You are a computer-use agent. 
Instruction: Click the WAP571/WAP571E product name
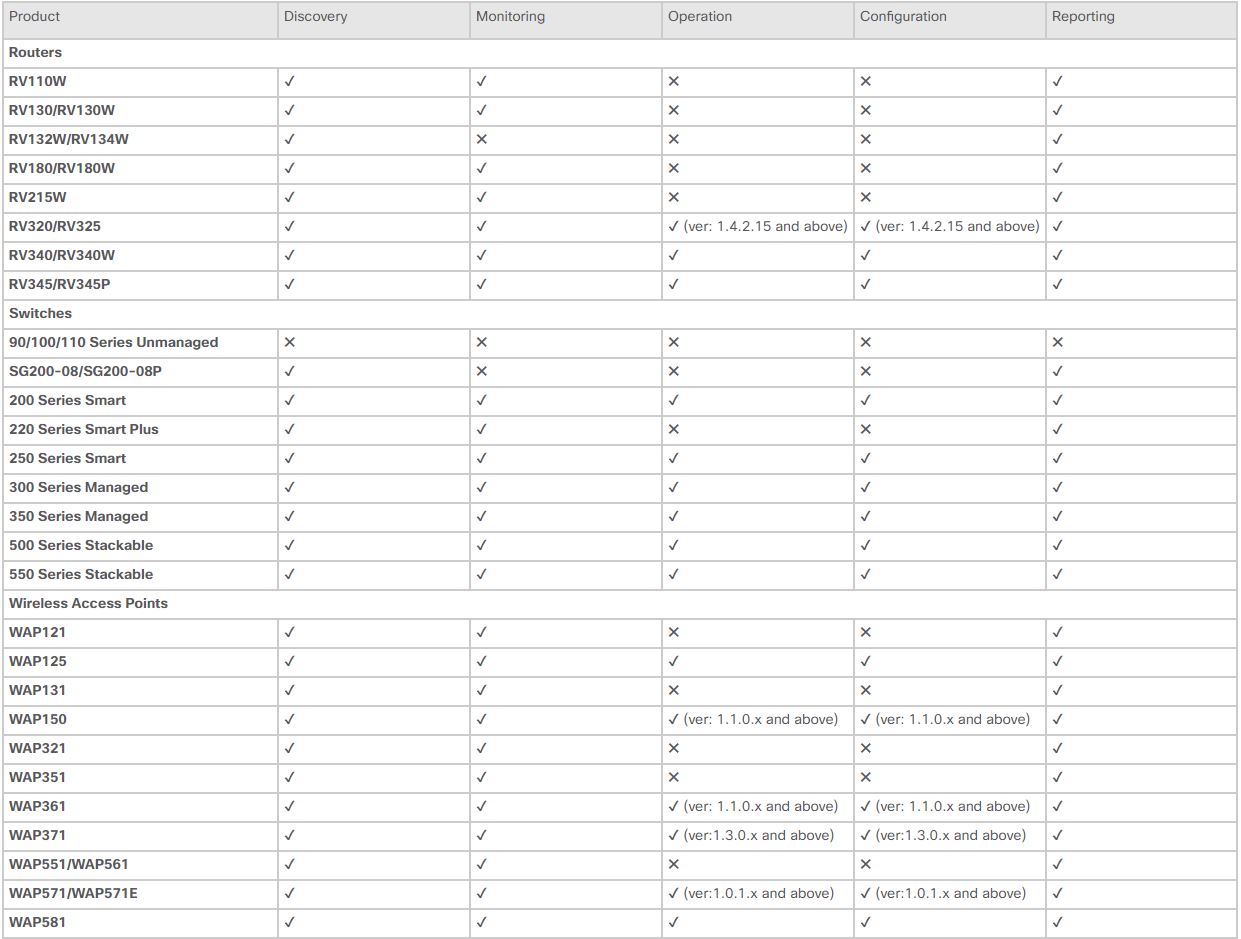(73, 893)
